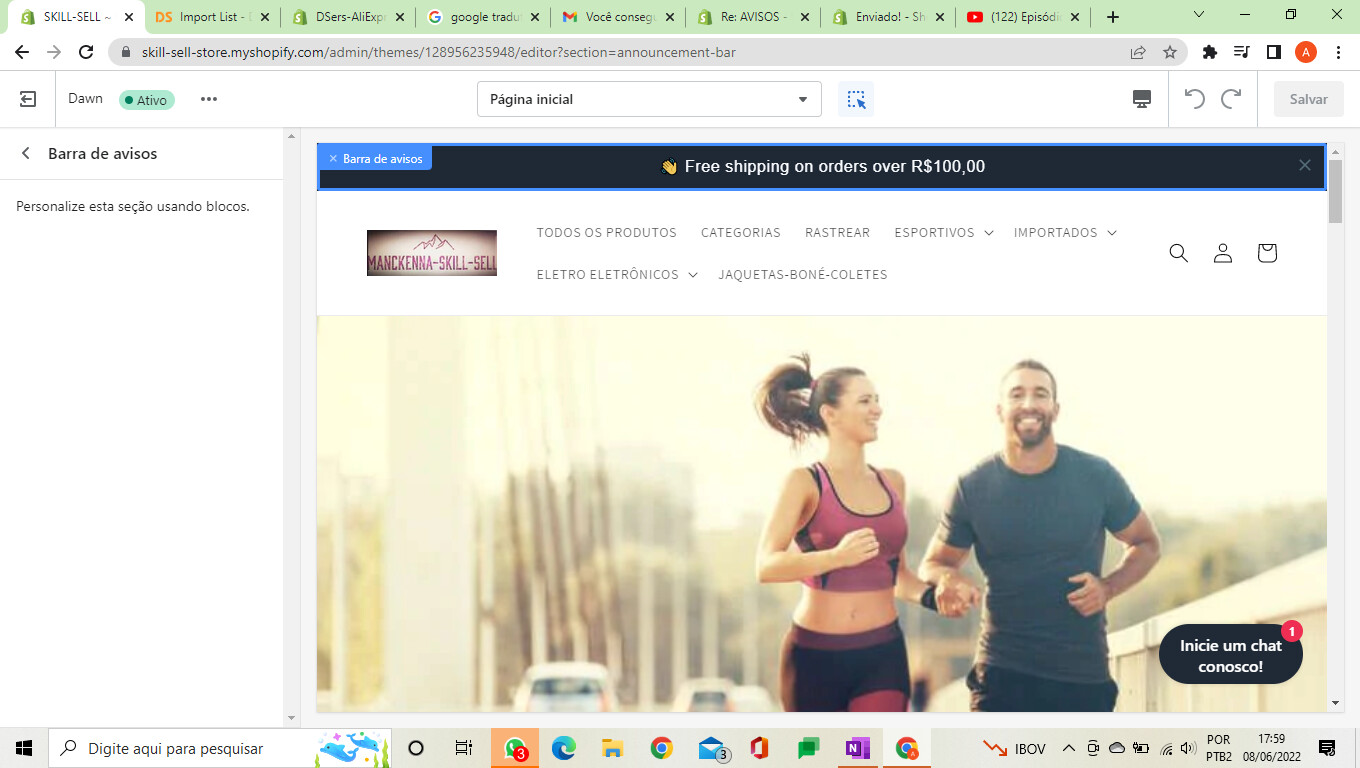Open the theme actions three-dot menu
The height and width of the screenshot is (768, 1360).
click(x=208, y=99)
